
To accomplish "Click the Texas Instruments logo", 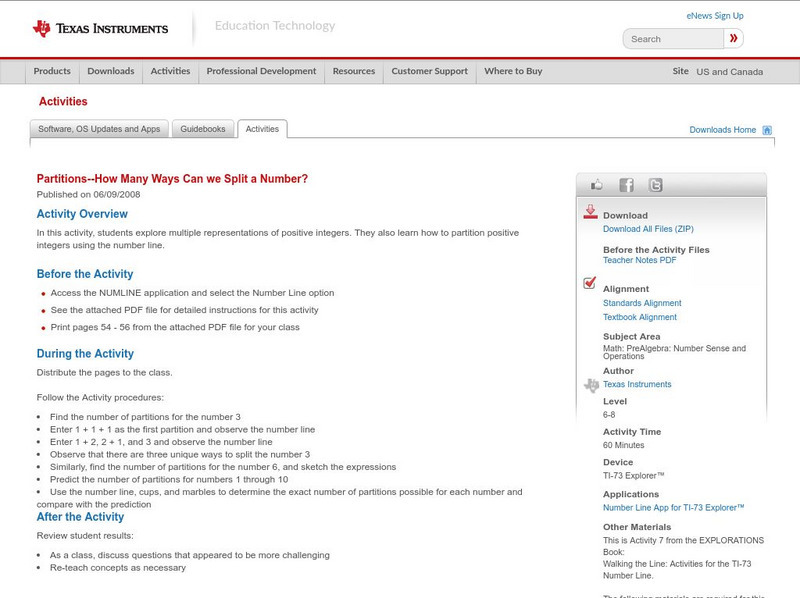I will (x=101, y=29).
